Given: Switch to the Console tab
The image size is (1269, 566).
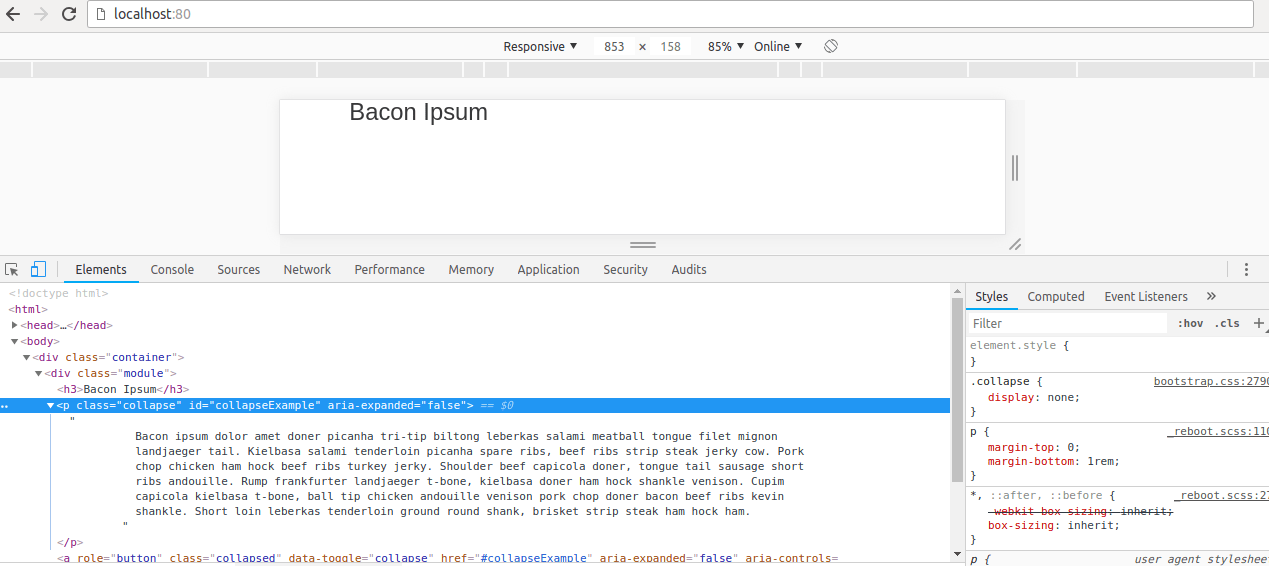Looking at the screenshot, I should pos(172,270).
